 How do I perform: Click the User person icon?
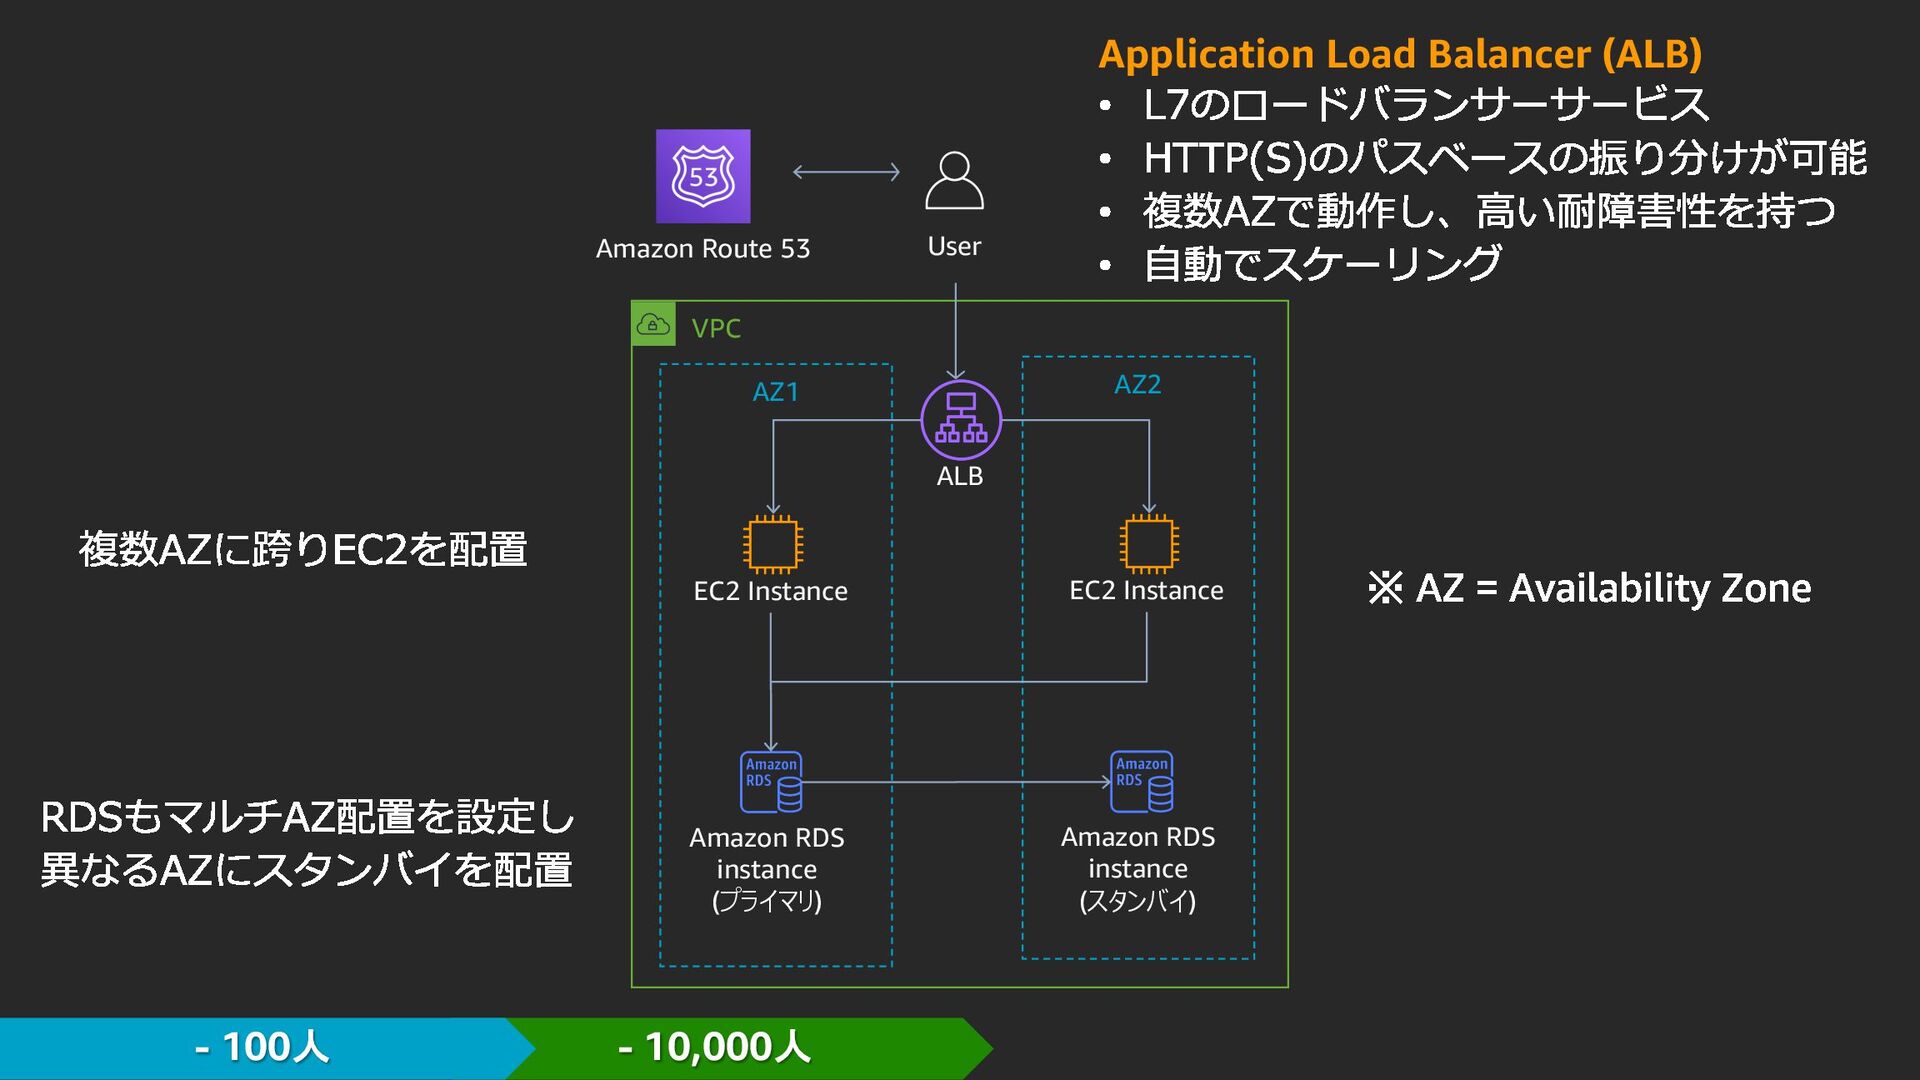pyautogui.click(x=954, y=180)
